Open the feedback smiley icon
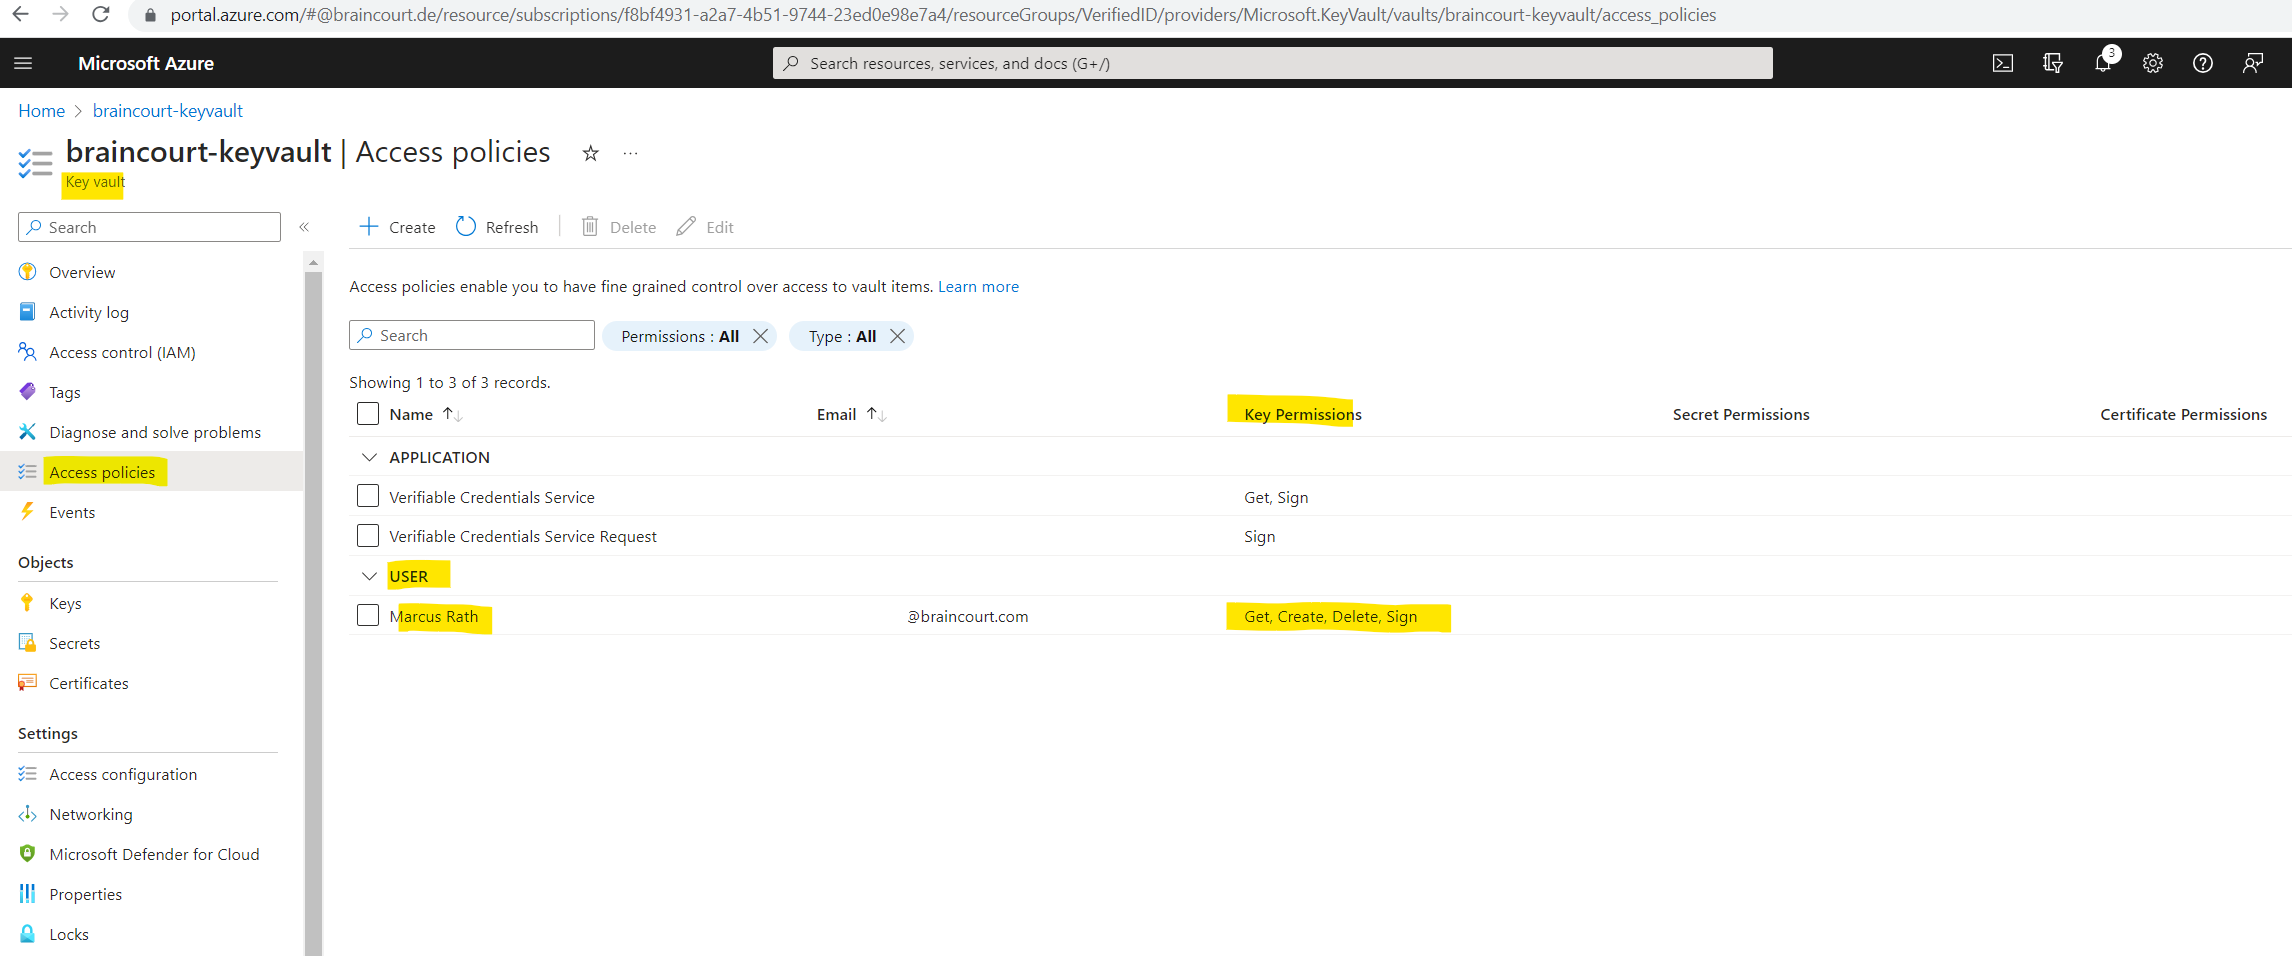The image size is (2292, 956). coord(2252,62)
